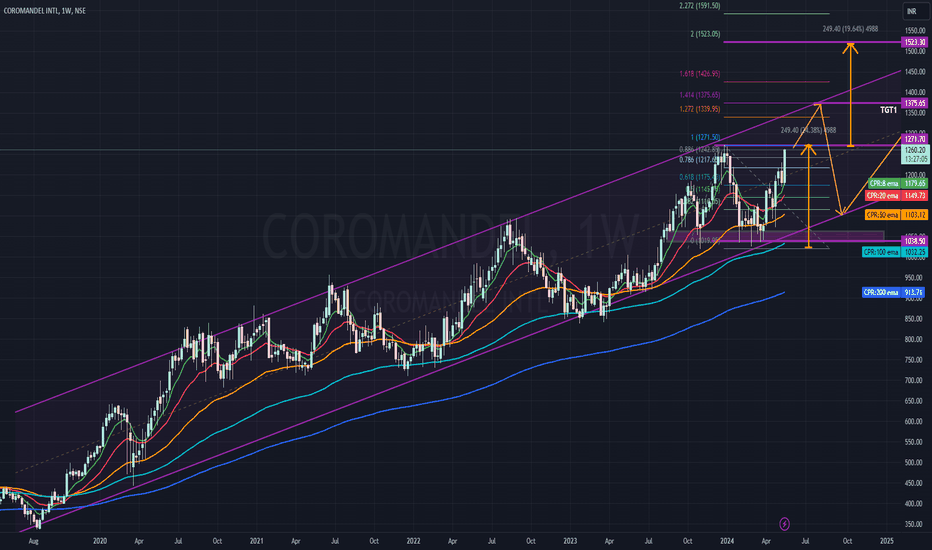932x550 pixels.
Task: Click the Fib level label 2 (1523.05)
Action: pos(705,34)
